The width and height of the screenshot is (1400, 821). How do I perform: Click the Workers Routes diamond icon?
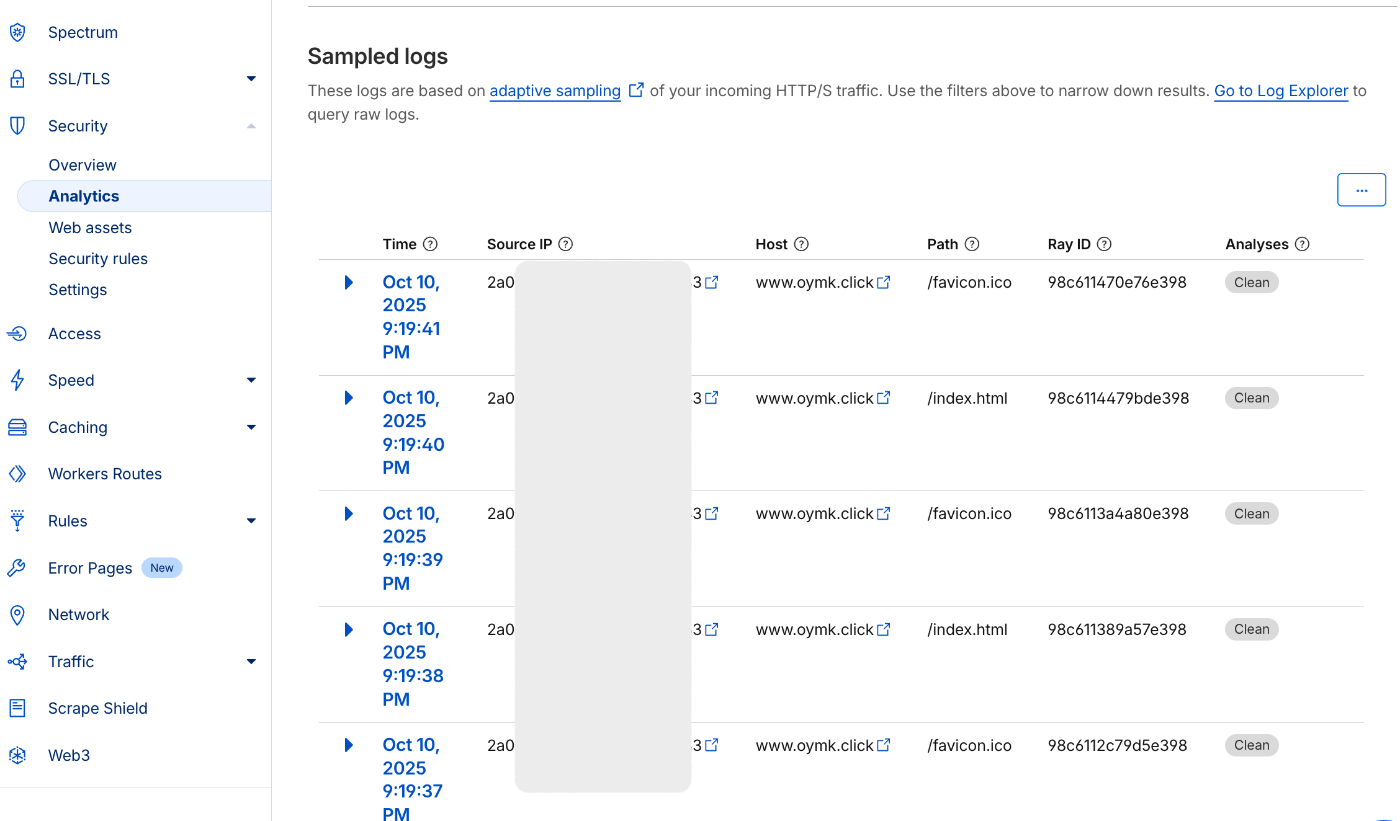click(17, 474)
